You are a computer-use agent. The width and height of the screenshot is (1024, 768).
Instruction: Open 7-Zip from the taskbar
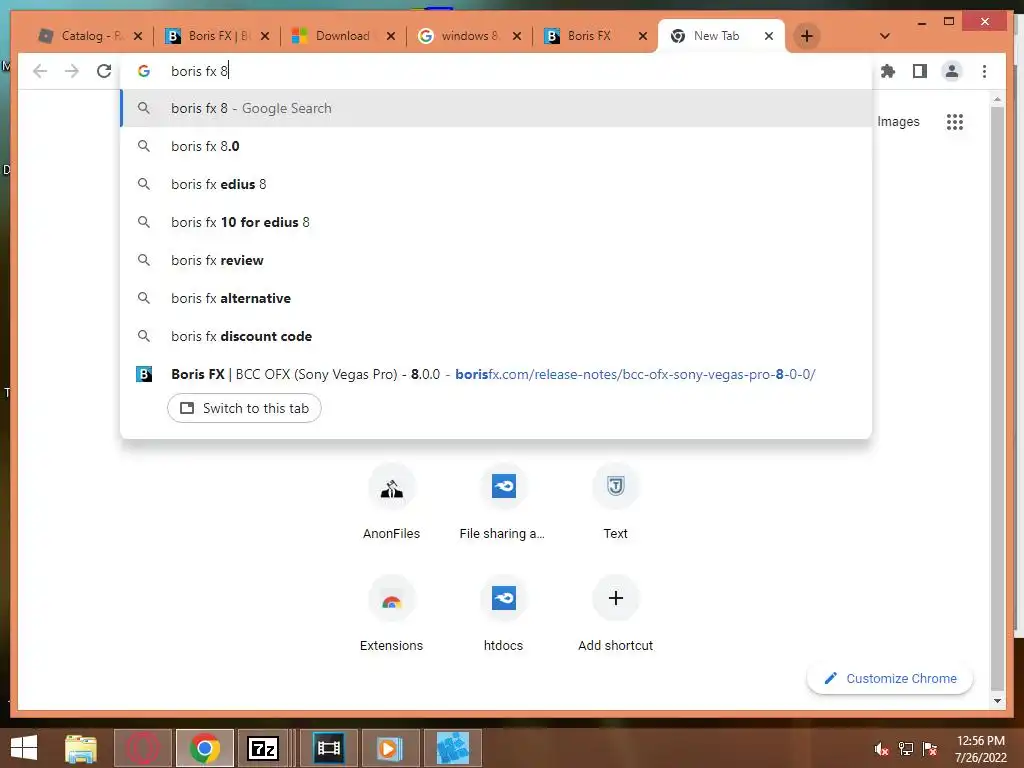[x=263, y=748]
